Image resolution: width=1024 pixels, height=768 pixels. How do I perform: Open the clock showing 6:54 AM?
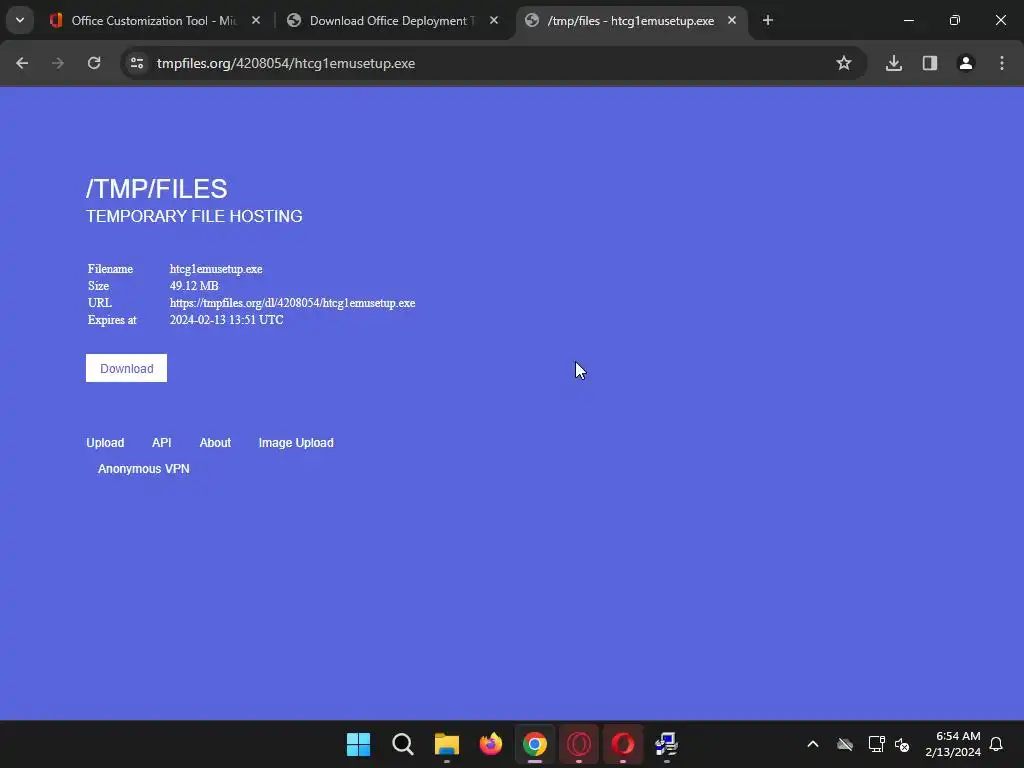point(953,744)
